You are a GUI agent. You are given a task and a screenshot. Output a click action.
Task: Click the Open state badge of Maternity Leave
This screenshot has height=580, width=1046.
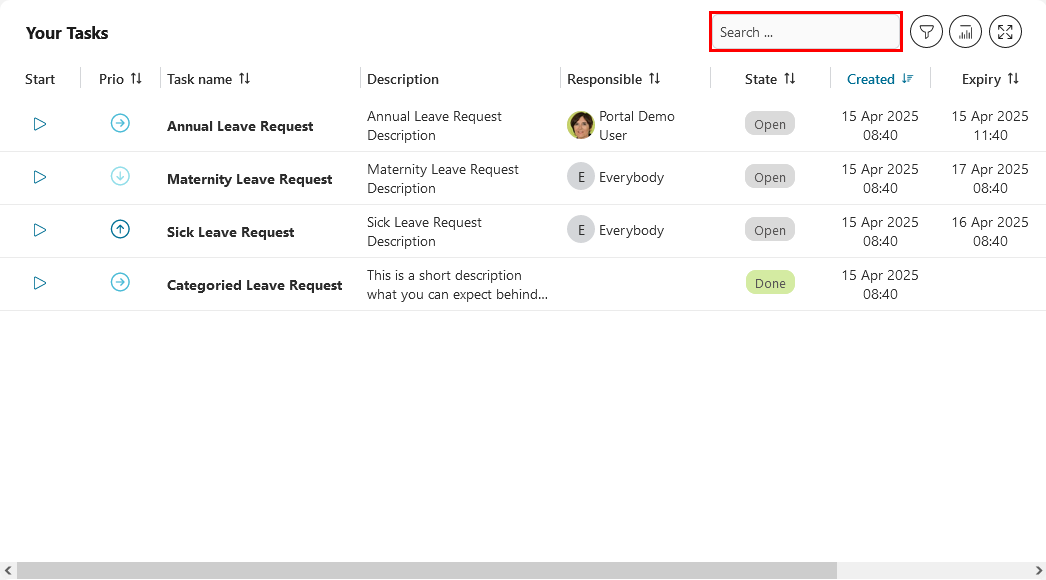(x=770, y=177)
